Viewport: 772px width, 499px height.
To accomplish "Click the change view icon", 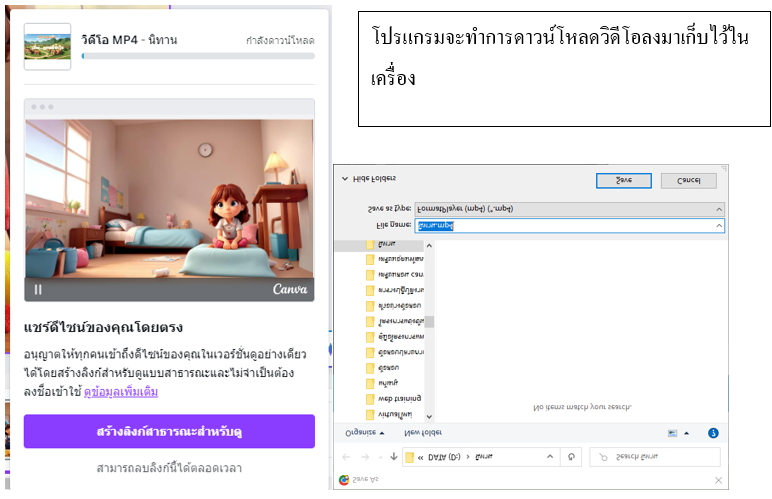I will coord(672,433).
